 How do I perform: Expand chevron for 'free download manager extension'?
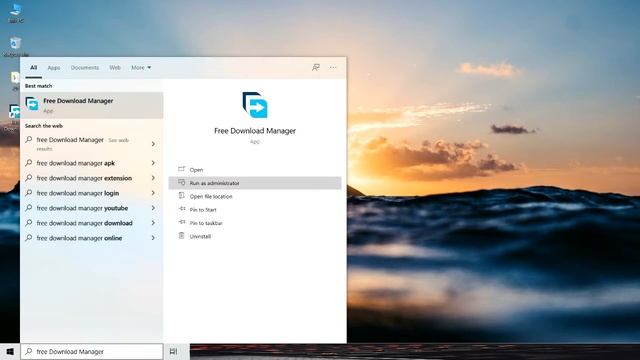tap(153, 178)
